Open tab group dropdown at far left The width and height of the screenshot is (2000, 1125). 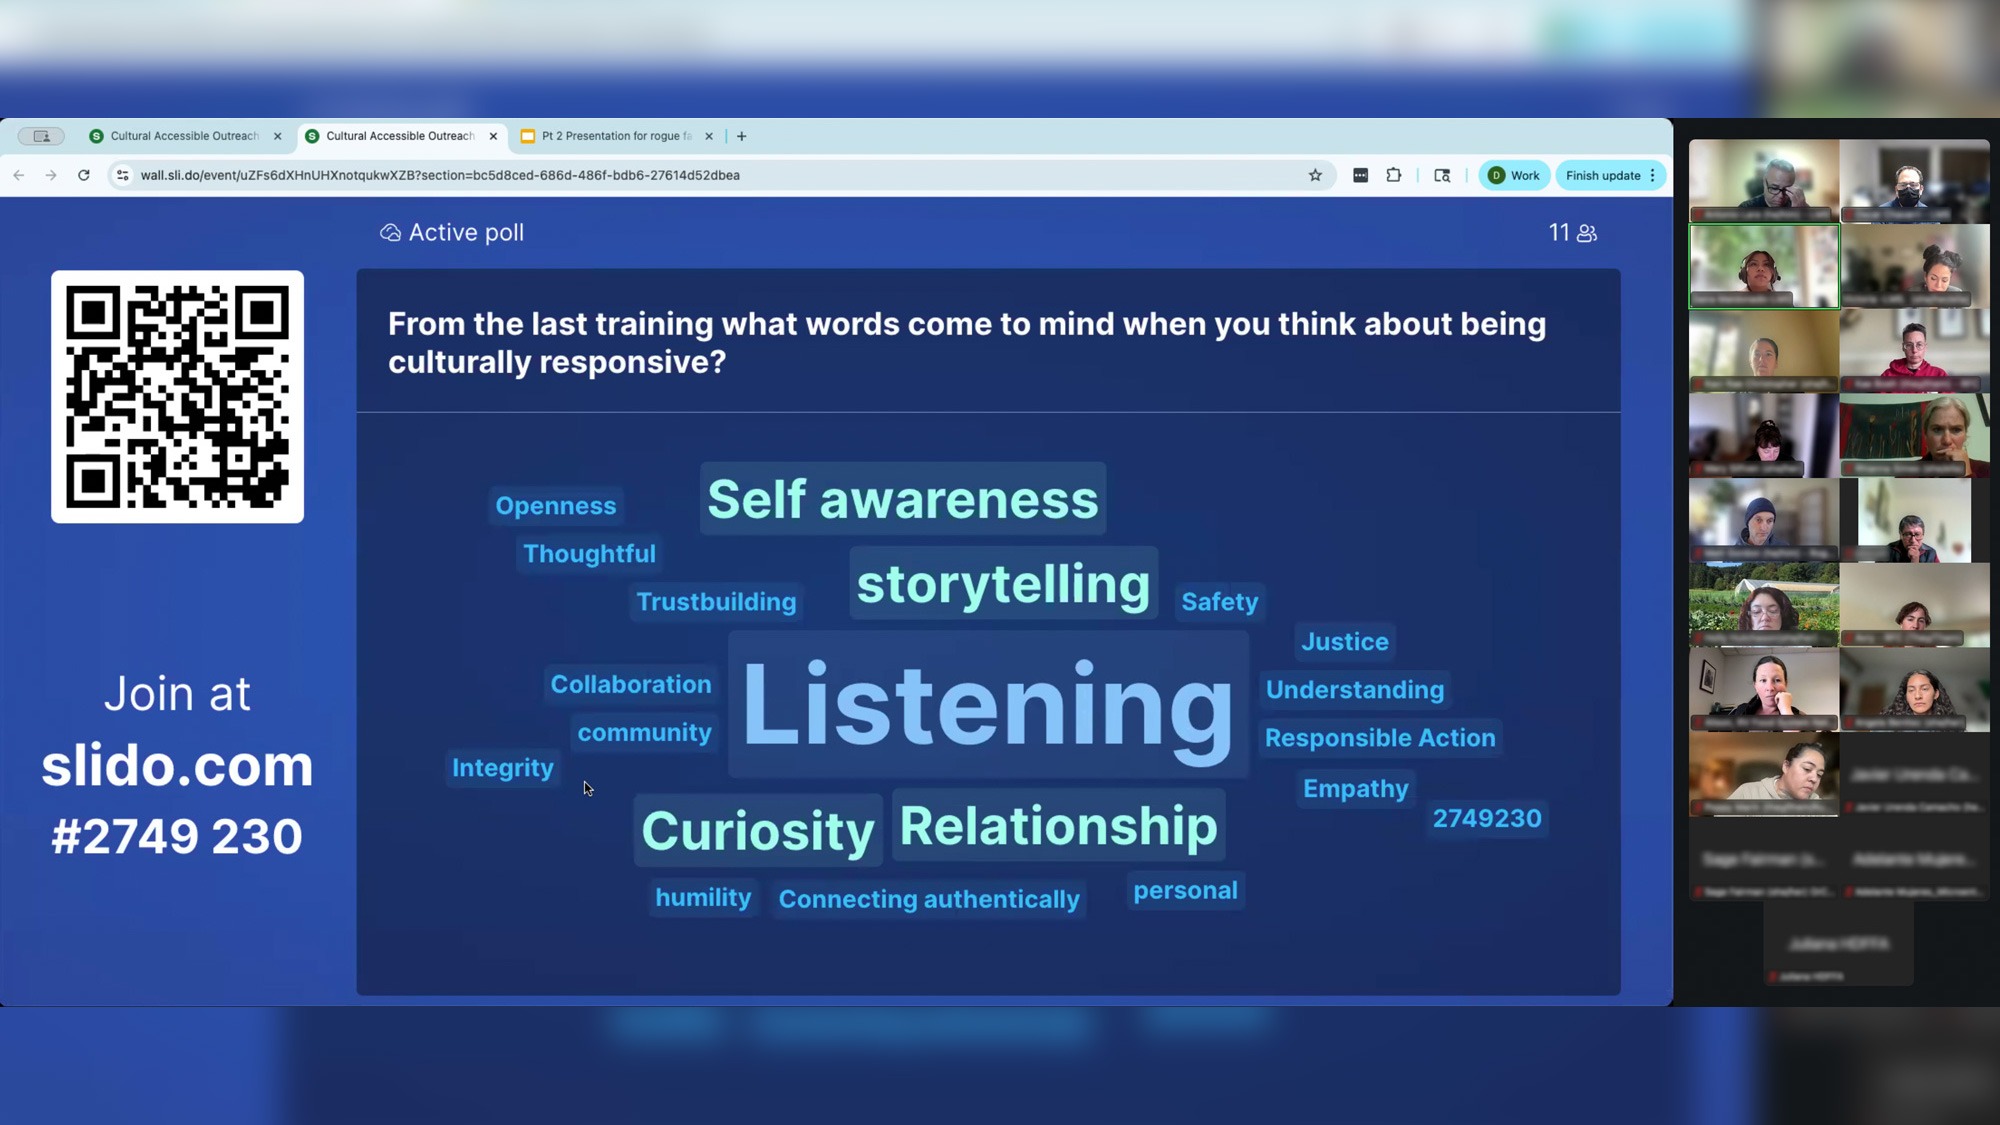click(x=41, y=136)
